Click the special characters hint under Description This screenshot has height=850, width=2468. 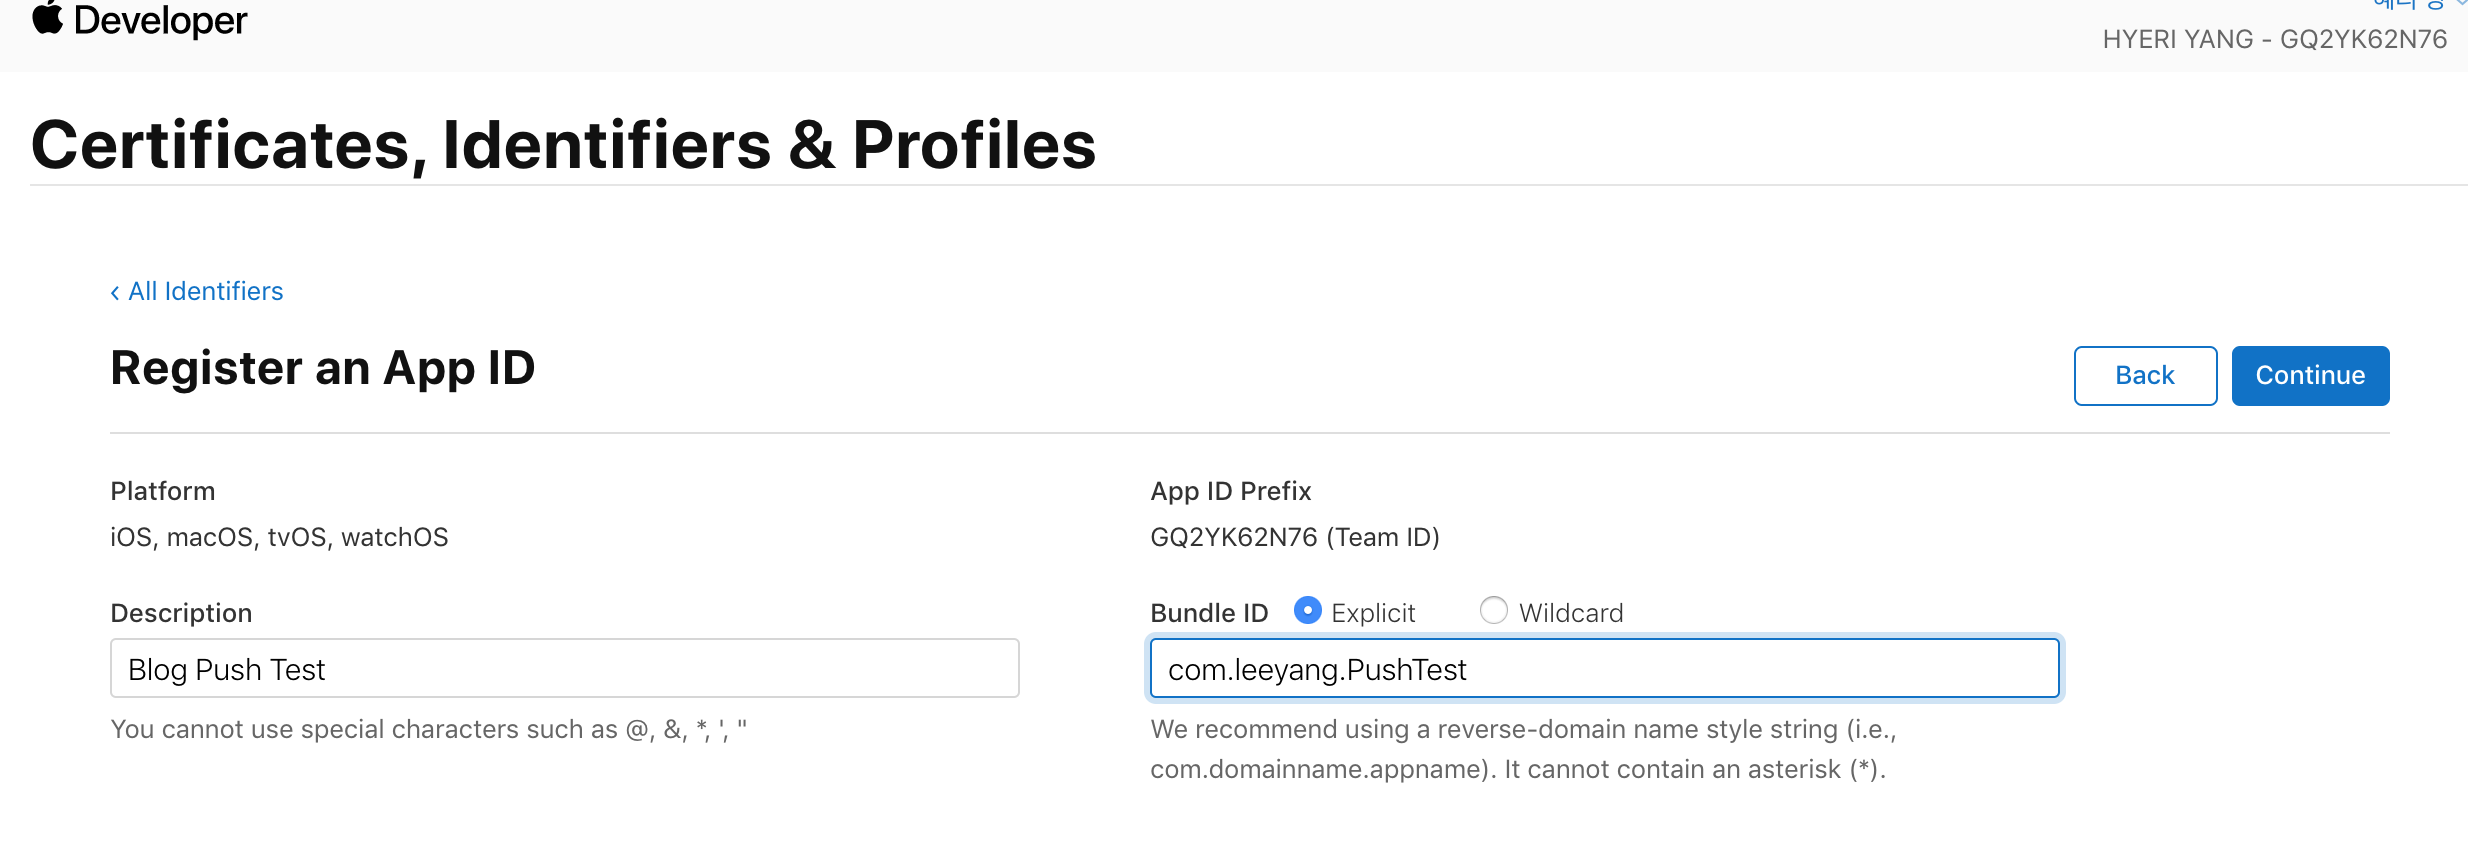tap(428, 729)
